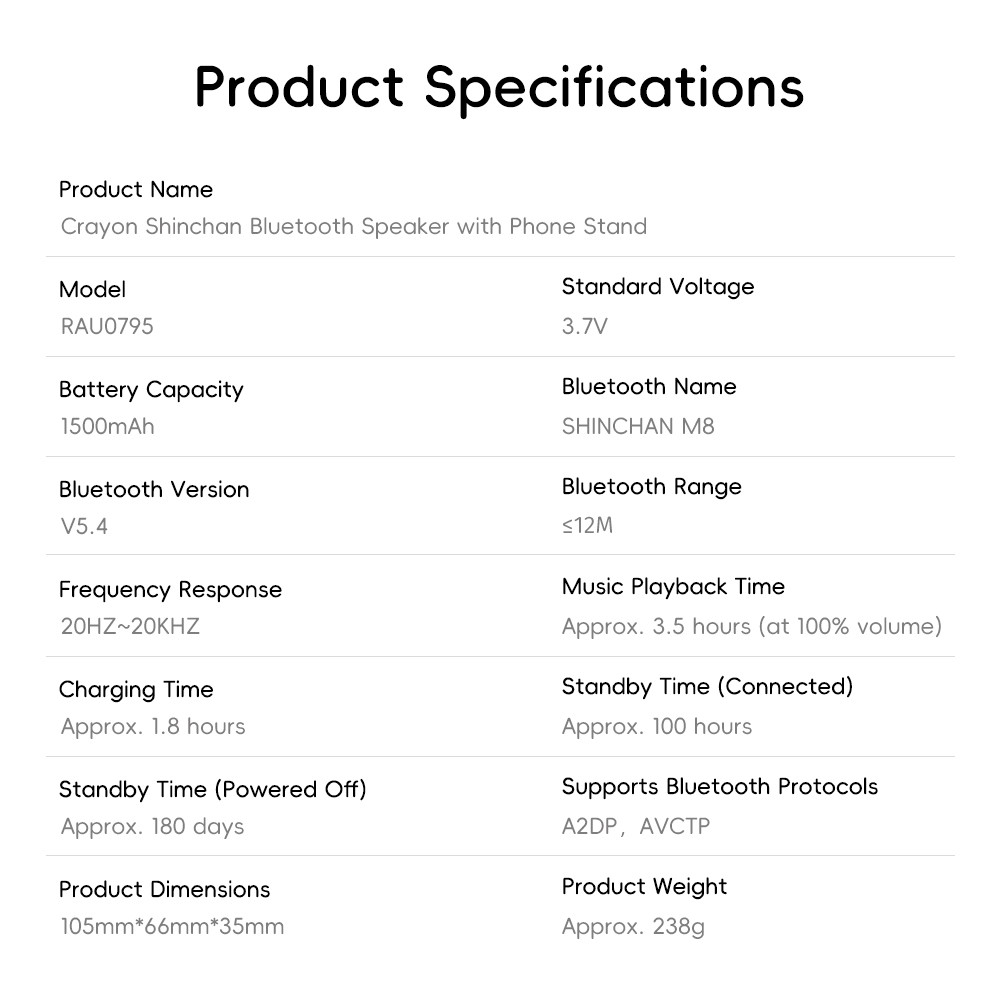The height and width of the screenshot is (1000, 1000).
Task: Click the 20HZ~20KHZ frequency value
Action: 130,626
